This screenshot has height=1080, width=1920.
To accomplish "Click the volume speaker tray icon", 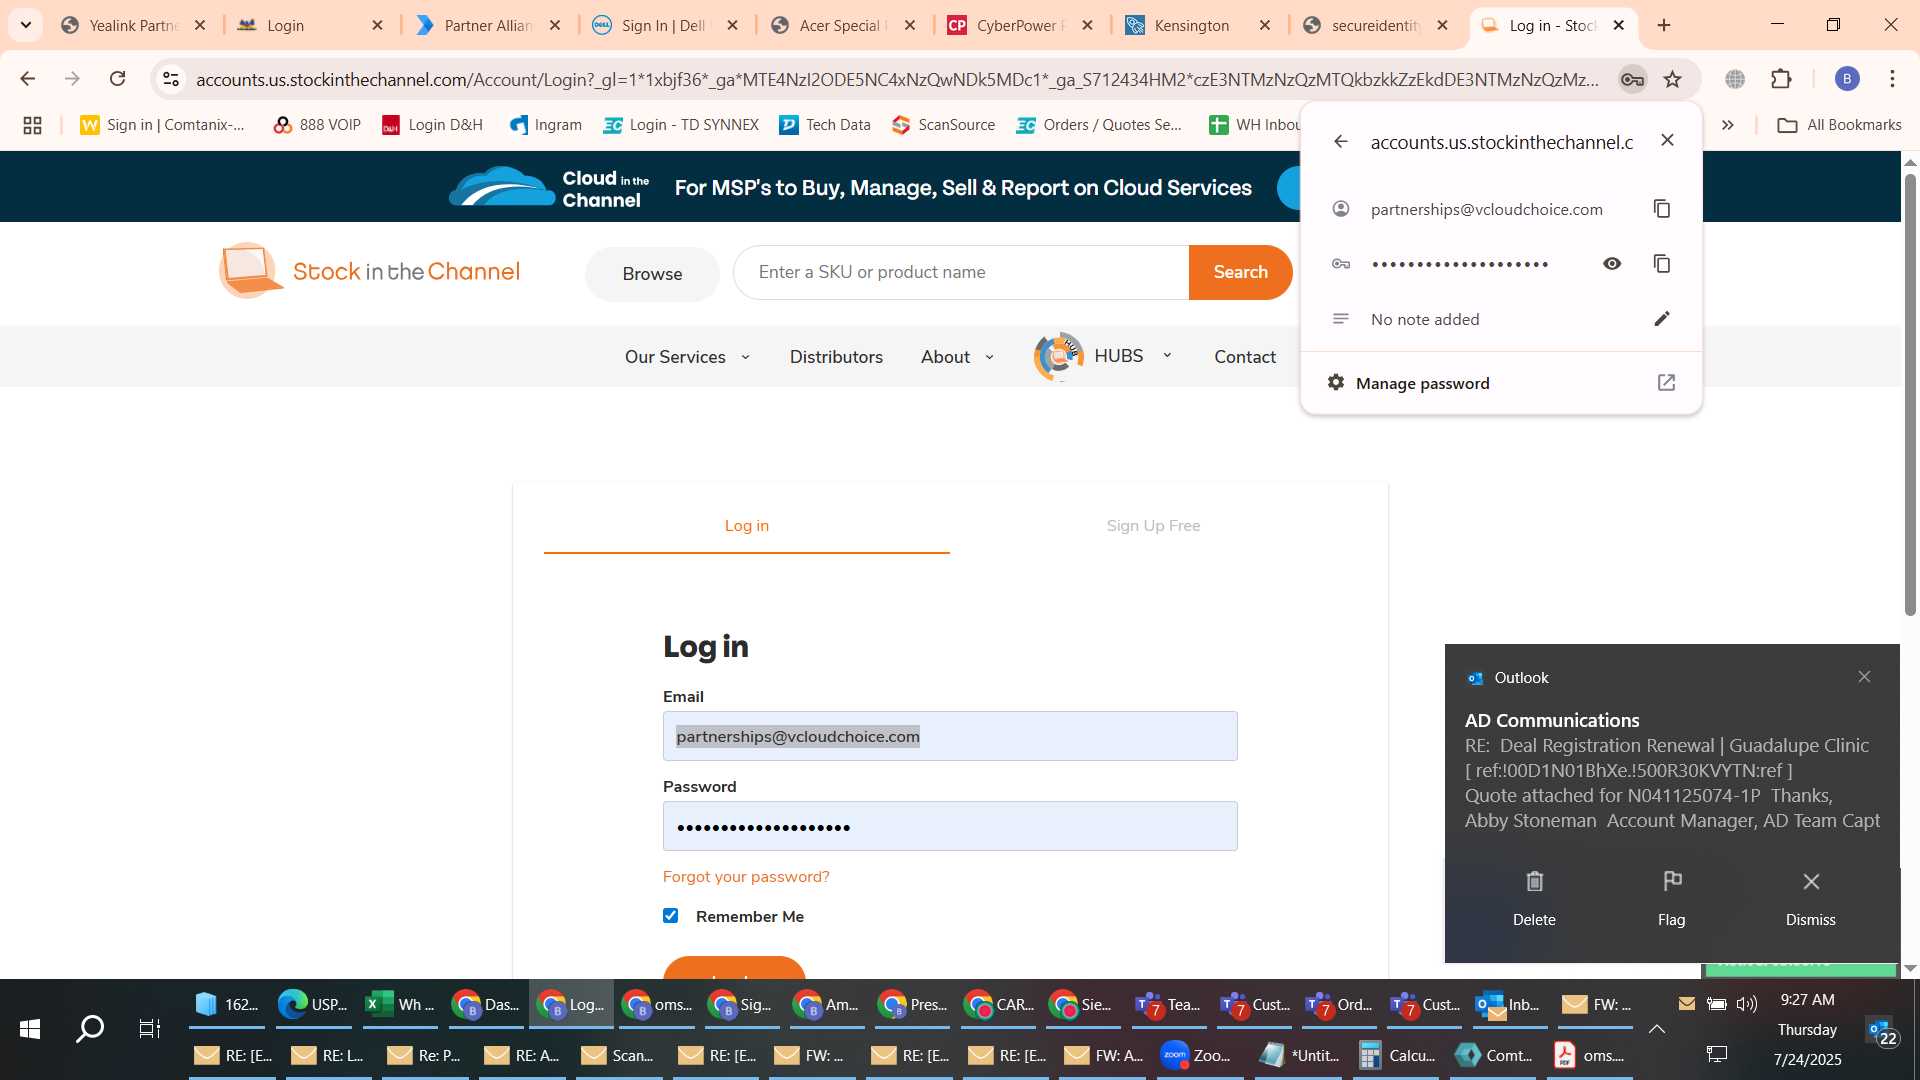I will 1747,1004.
